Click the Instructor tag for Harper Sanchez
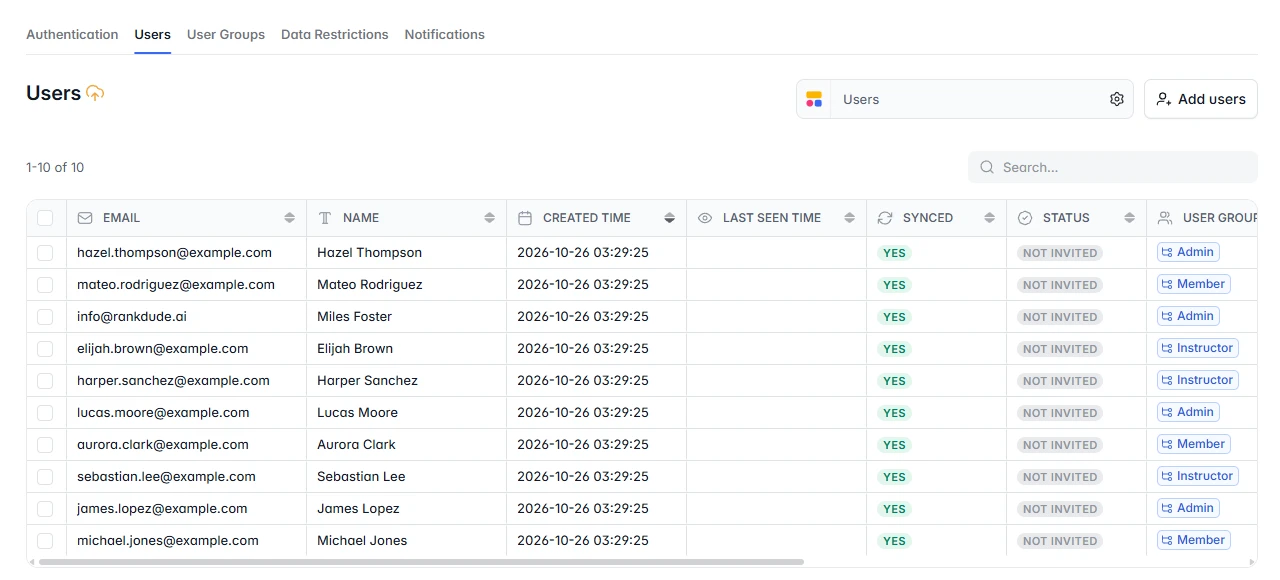This screenshot has height=580, width=1280. tap(1198, 380)
